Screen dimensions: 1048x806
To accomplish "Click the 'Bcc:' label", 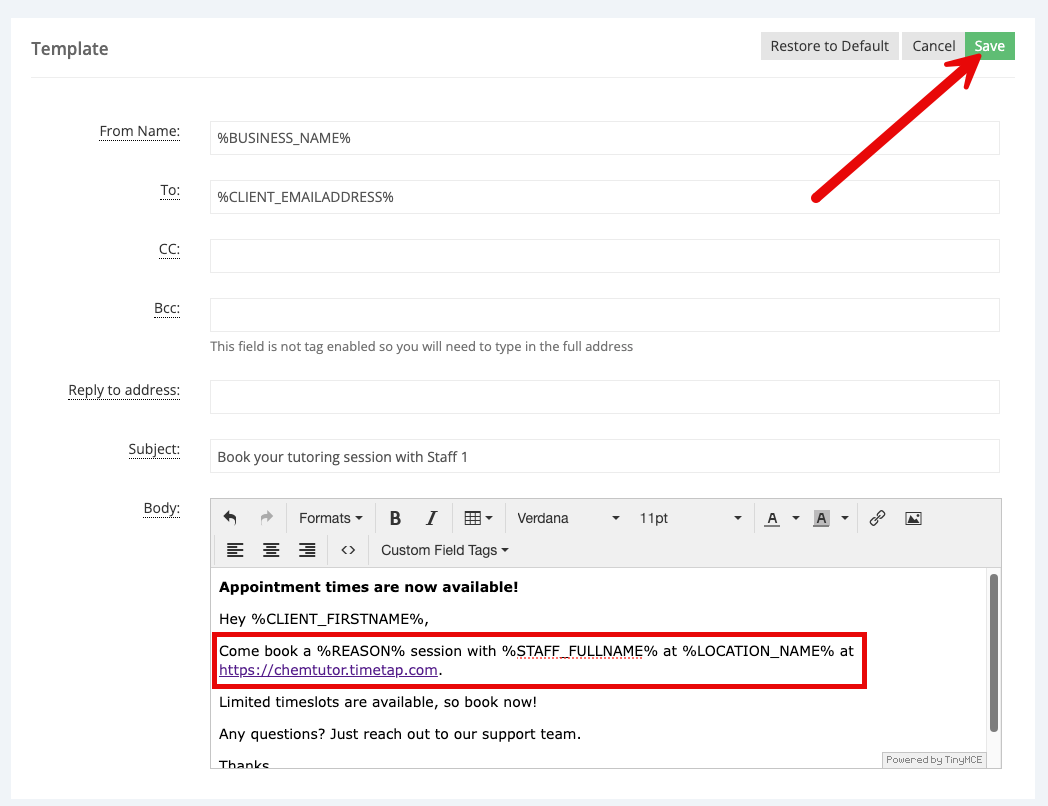I will [x=167, y=308].
